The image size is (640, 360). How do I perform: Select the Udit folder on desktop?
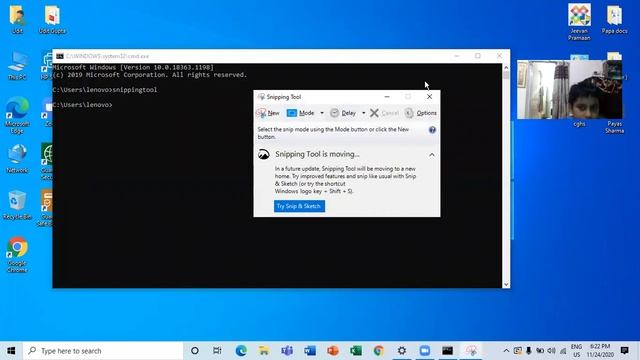pyautogui.click(x=17, y=19)
